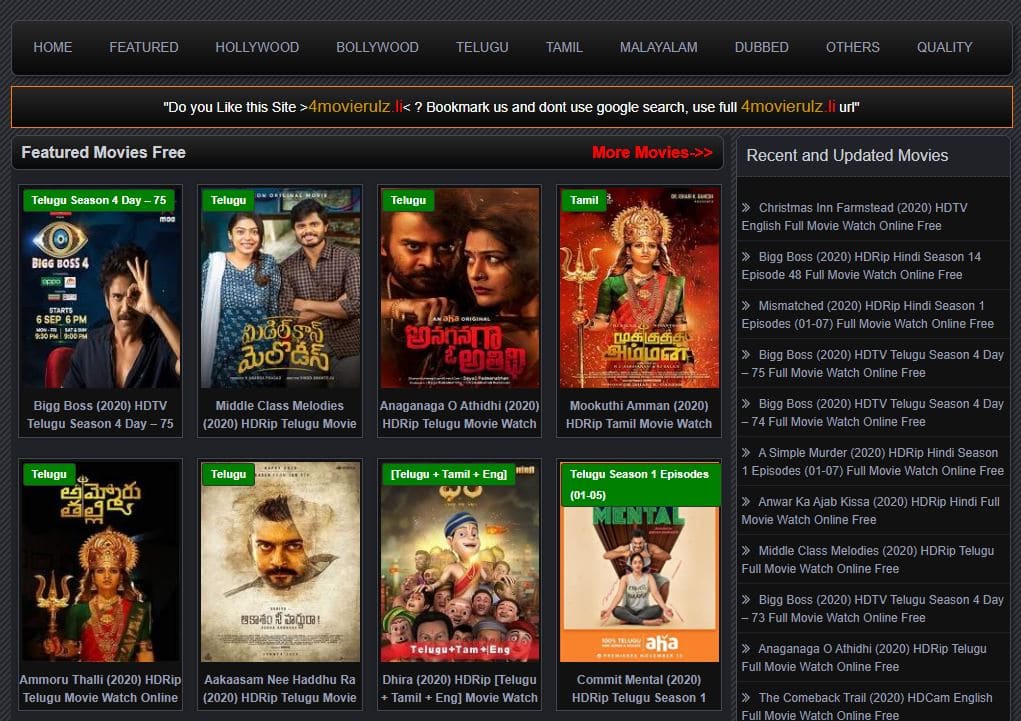Click the chevron icon beside Mismatched (2020)

click(746, 305)
